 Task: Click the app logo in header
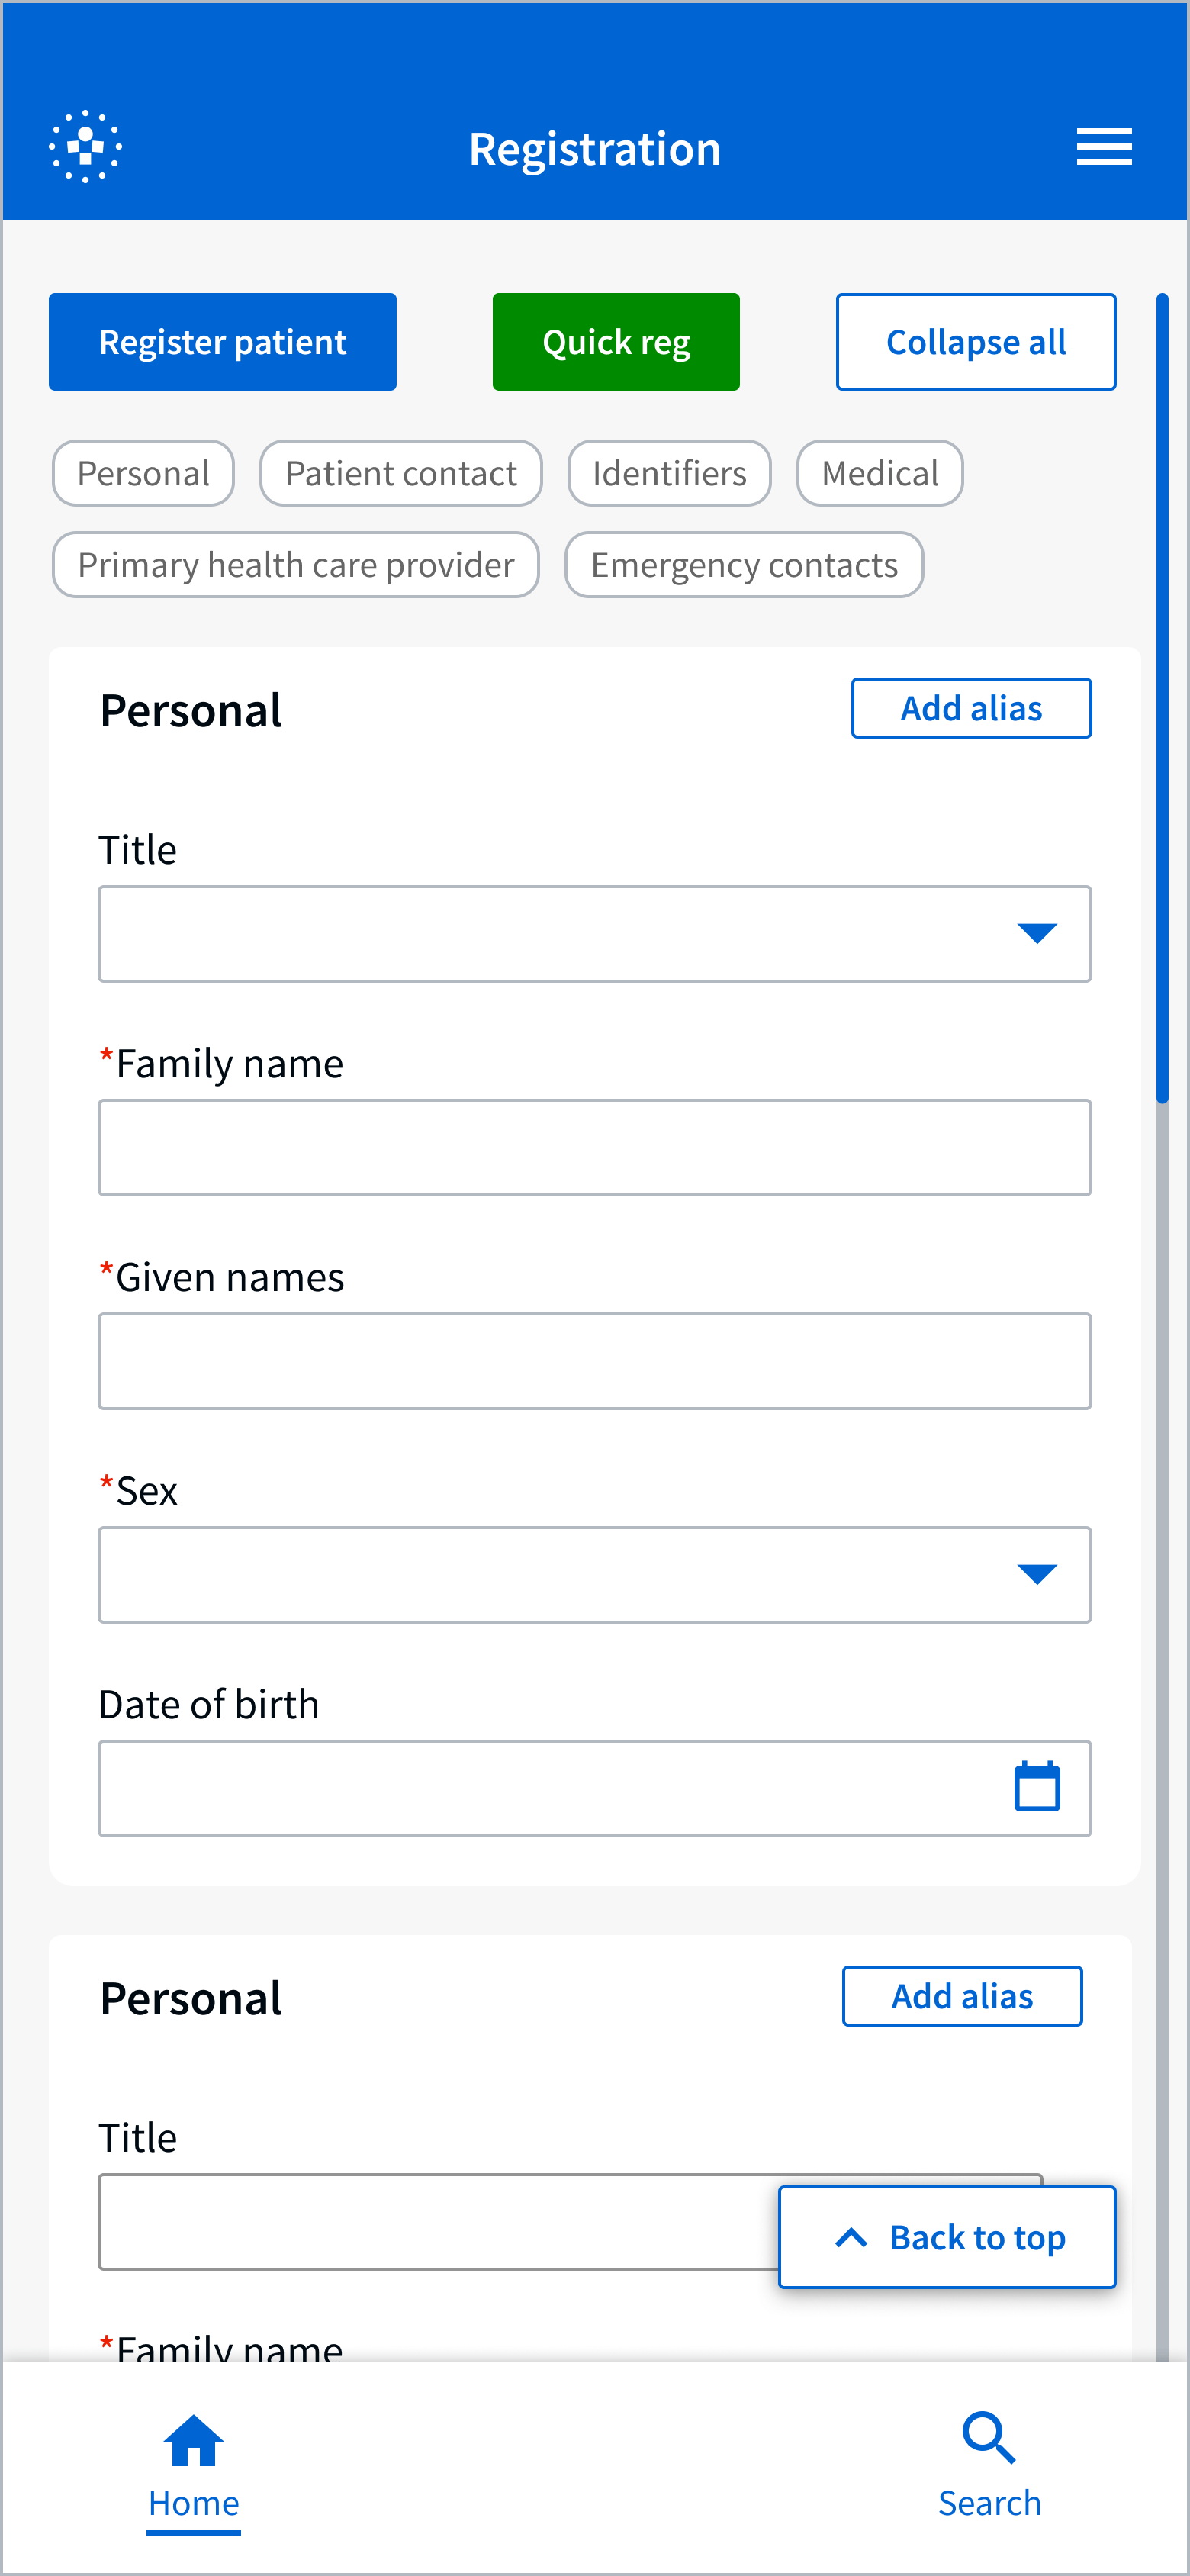[86, 147]
